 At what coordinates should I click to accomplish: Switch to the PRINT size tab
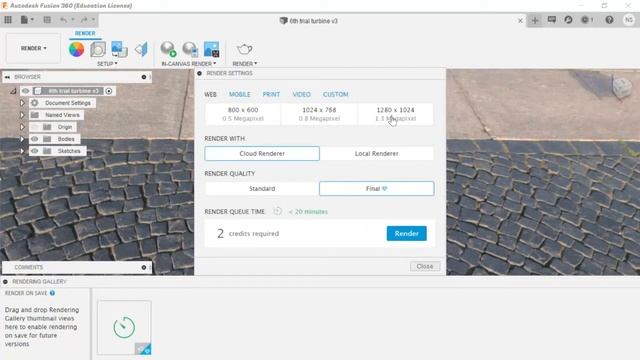point(271,94)
